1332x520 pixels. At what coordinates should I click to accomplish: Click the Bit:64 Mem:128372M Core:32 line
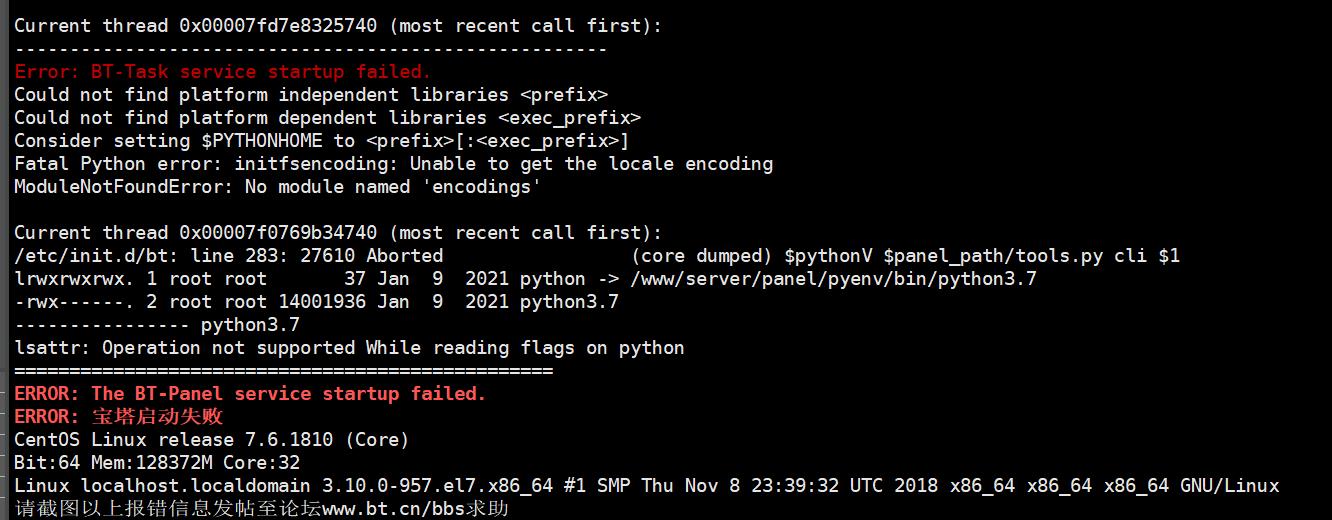[157, 463]
